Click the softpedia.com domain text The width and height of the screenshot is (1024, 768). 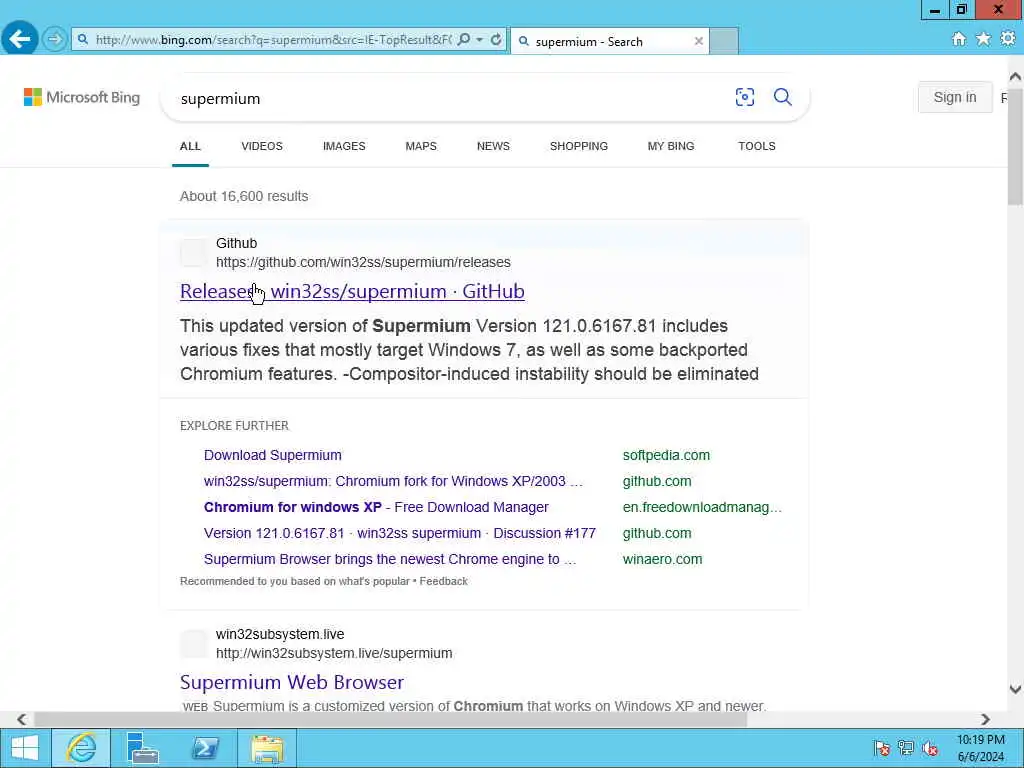pyautogui.click(x=666, y=455)
